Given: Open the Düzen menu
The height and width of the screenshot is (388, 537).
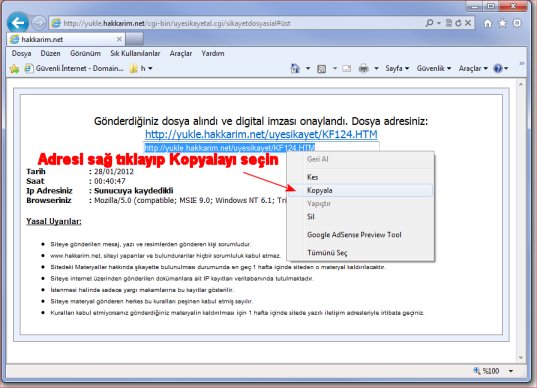Looking at the screenshot, I should (x=50, y=53).
